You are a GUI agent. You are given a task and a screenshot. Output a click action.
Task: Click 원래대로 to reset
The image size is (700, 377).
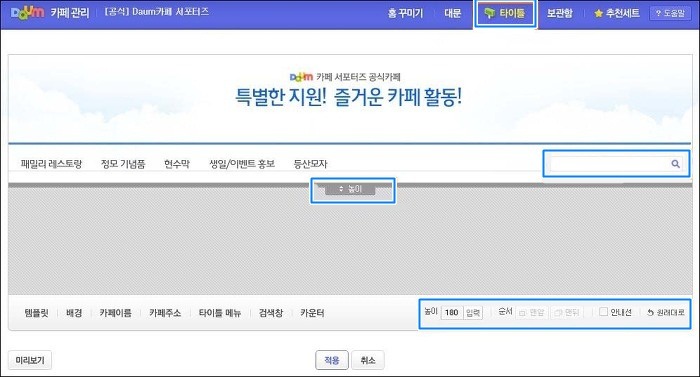click(x=666, y=312)
